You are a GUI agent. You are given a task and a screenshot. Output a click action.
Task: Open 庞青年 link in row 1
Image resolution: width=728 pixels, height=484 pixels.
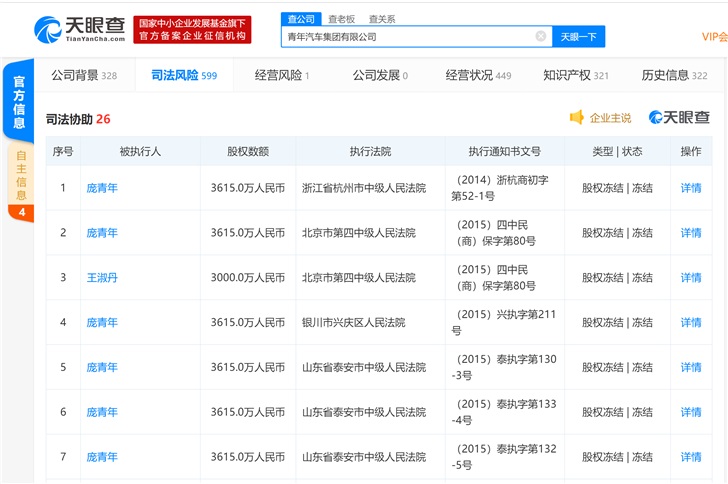[102, 187]
